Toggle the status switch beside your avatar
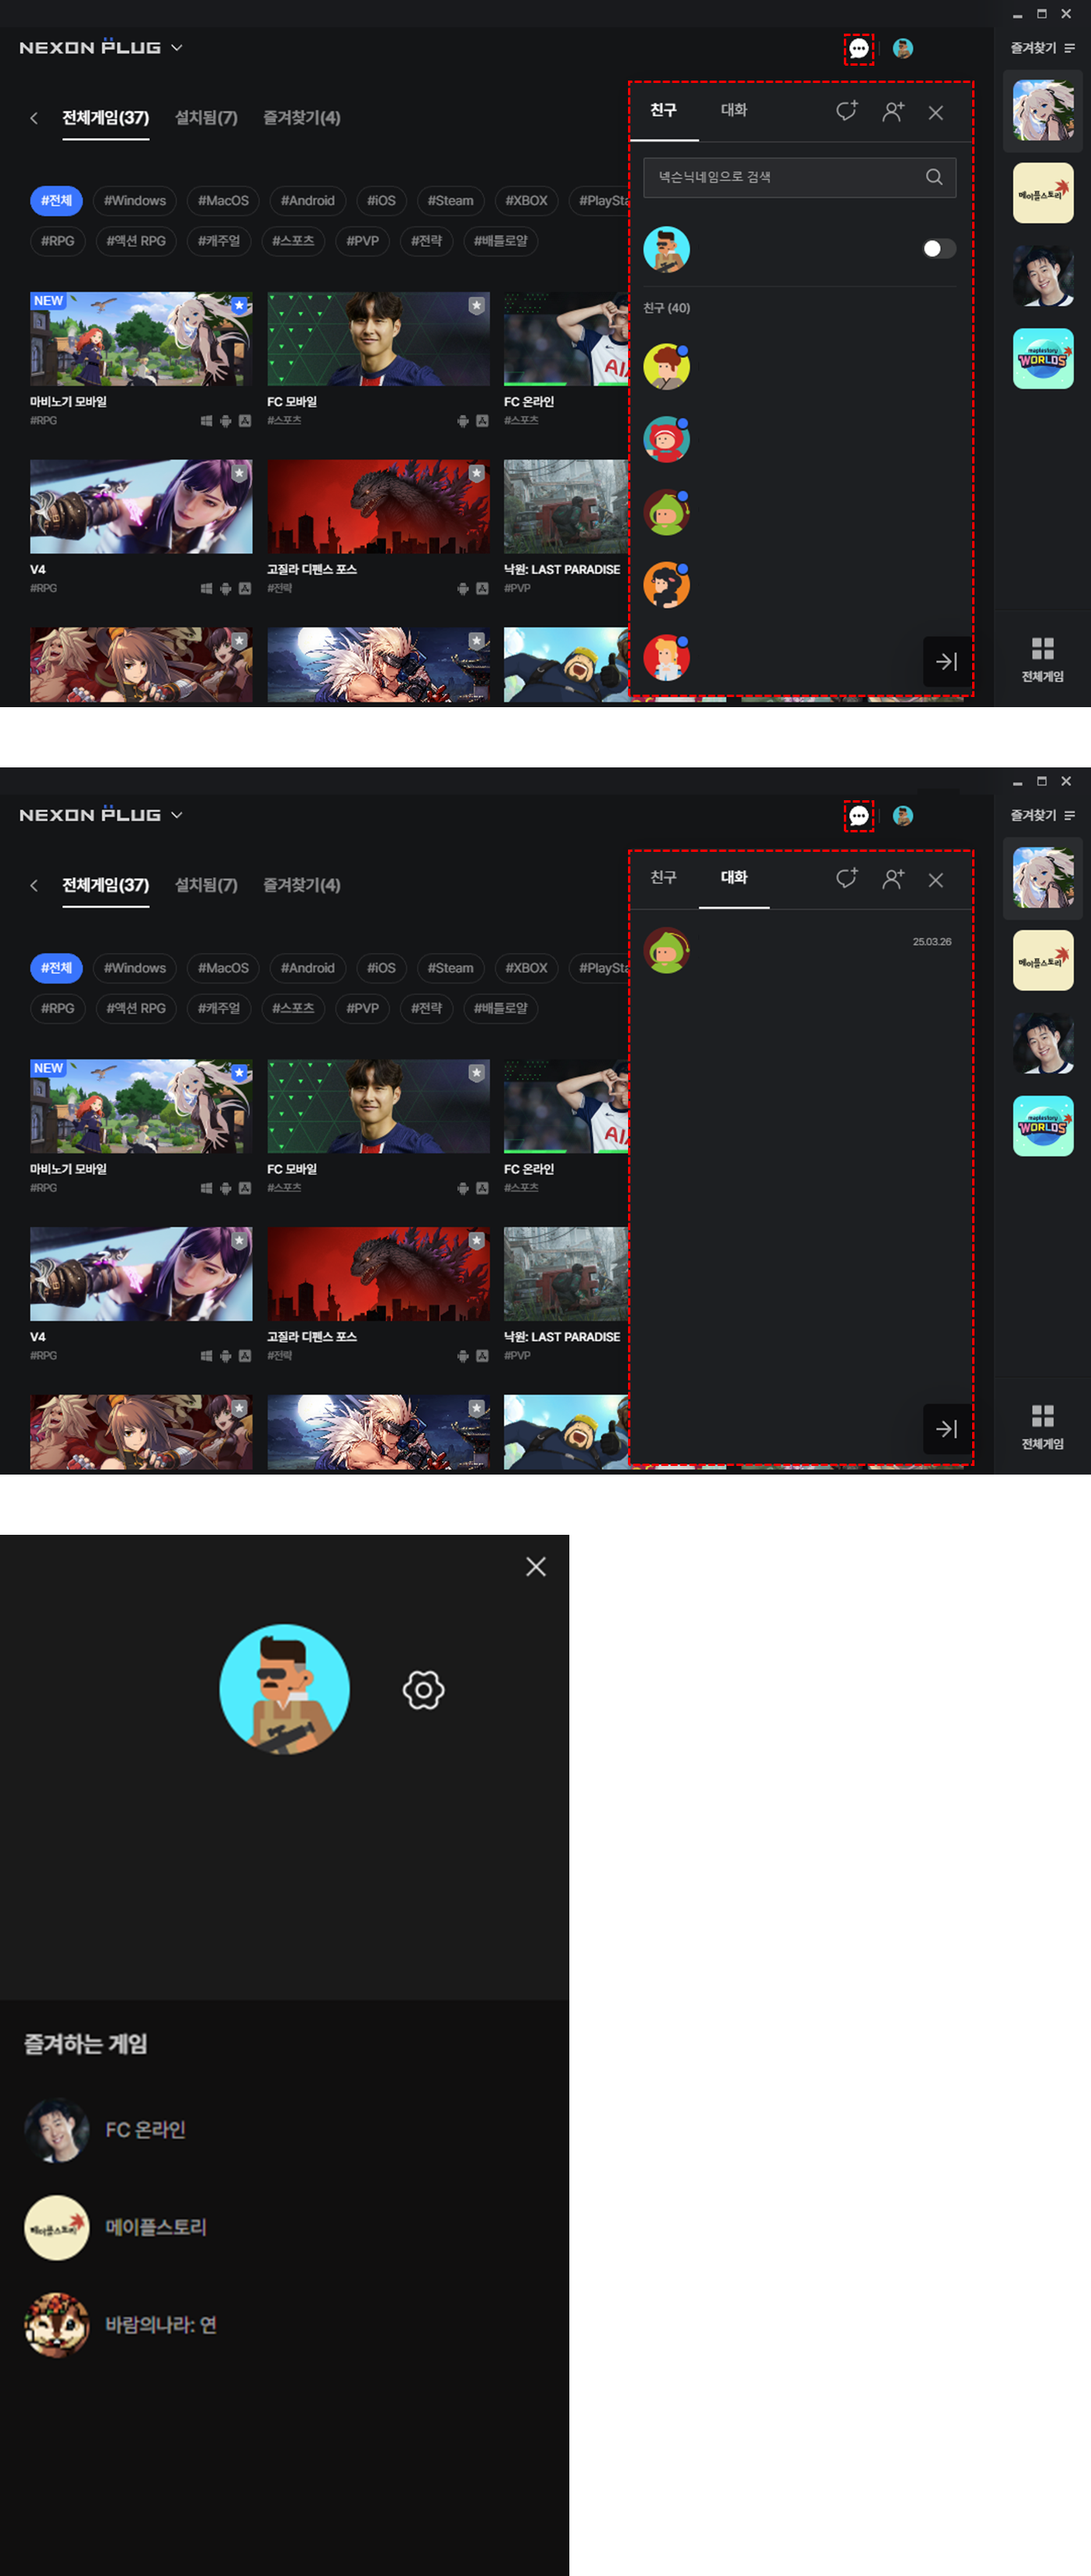Image resolution: width=1091 pixels, height=2576 pixels. click(x=938, y=249)
